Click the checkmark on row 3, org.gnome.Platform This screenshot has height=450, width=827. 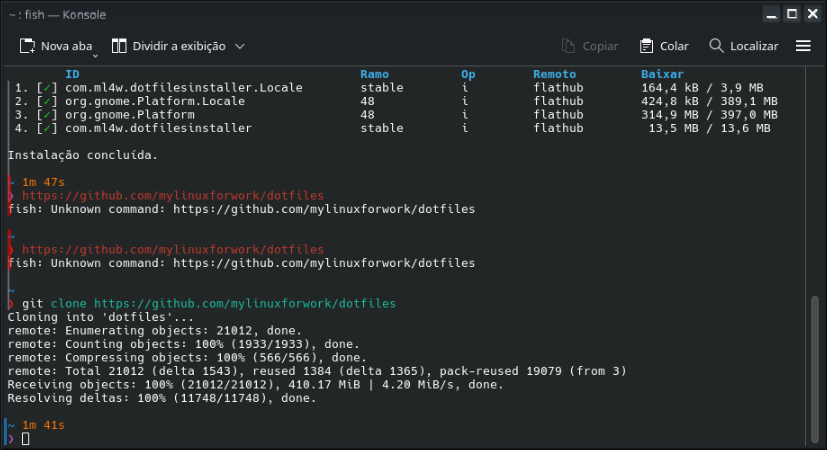[47, 115]
